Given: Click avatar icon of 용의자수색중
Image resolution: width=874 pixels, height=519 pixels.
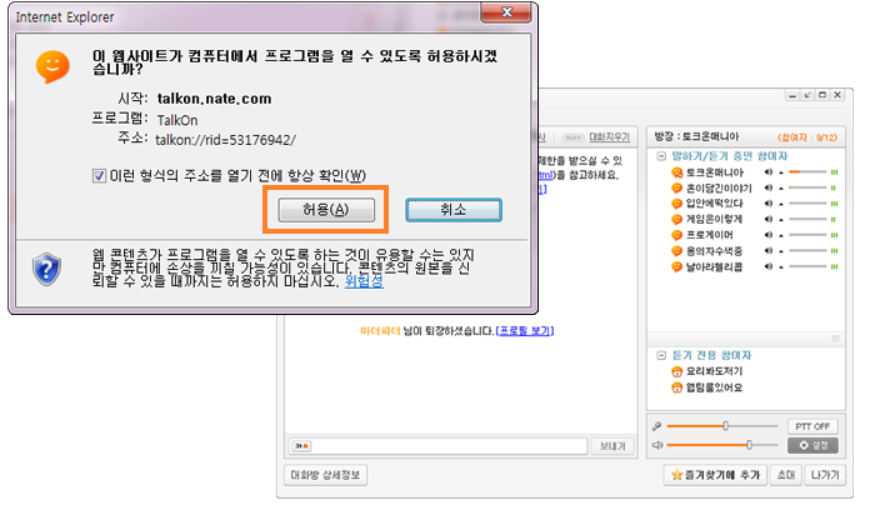Looking at the screenshot, I should pos(677,251).
